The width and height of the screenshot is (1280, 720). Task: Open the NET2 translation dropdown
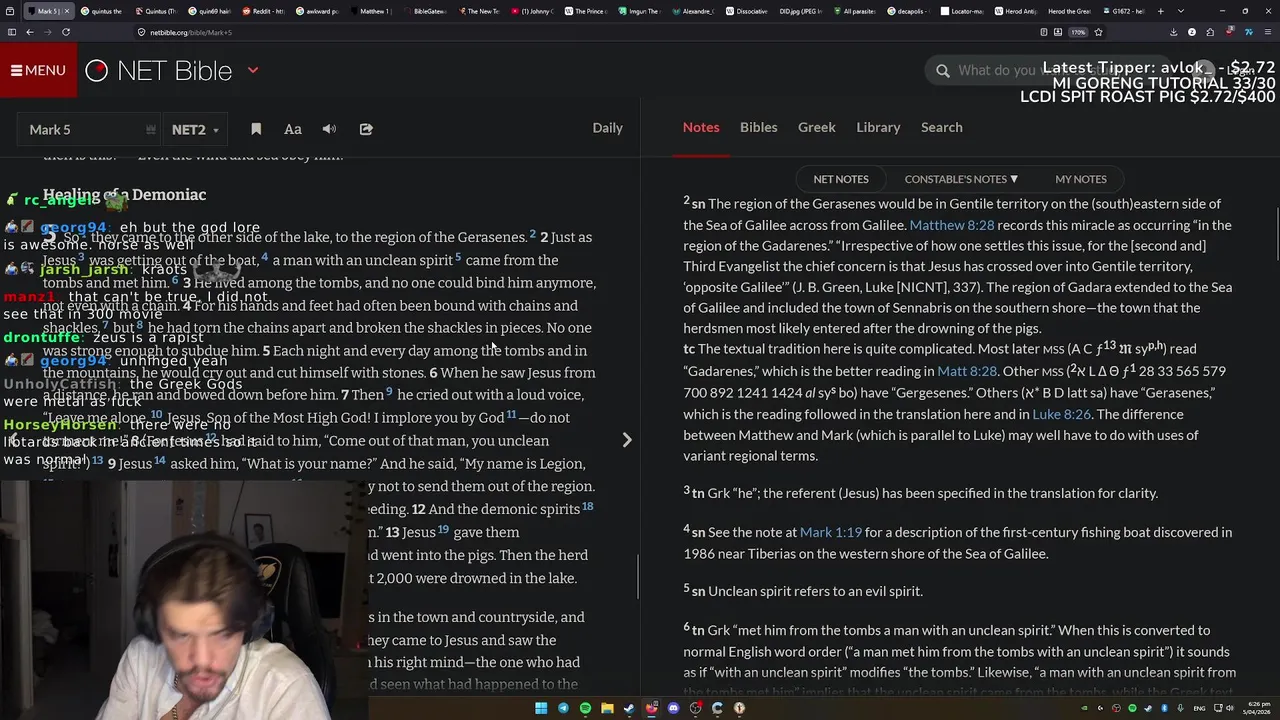195,129
